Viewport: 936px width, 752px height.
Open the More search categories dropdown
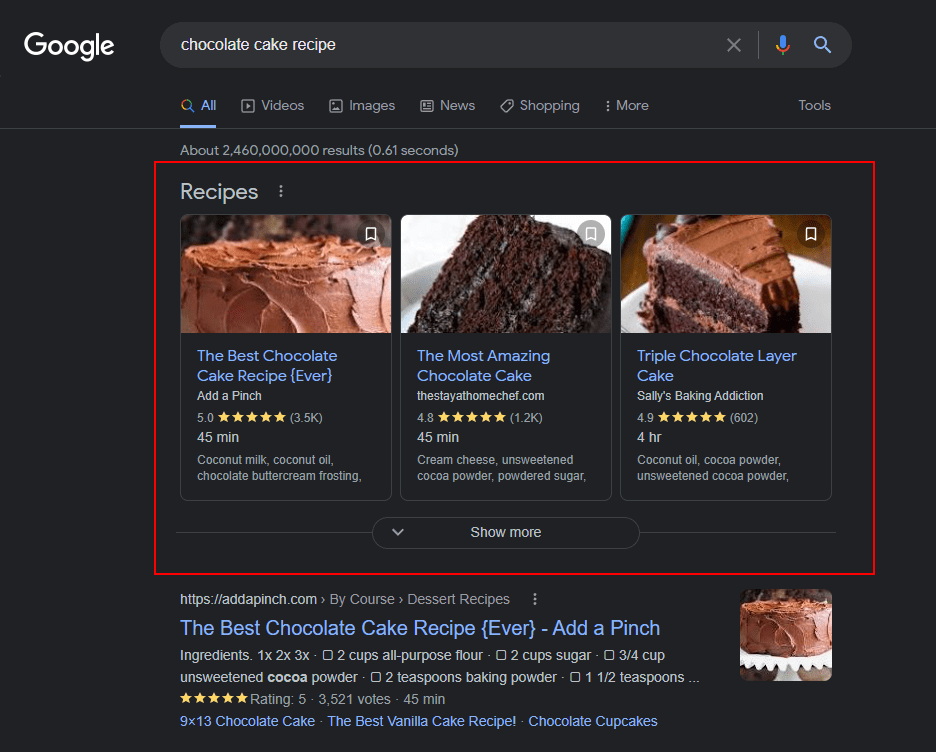point(626,105)
